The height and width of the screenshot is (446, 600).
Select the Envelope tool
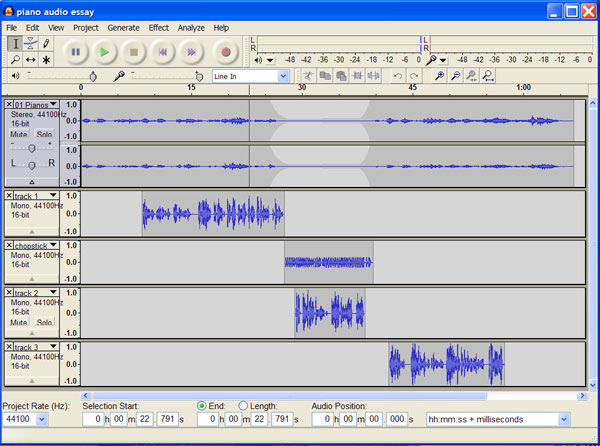[31, 44]
